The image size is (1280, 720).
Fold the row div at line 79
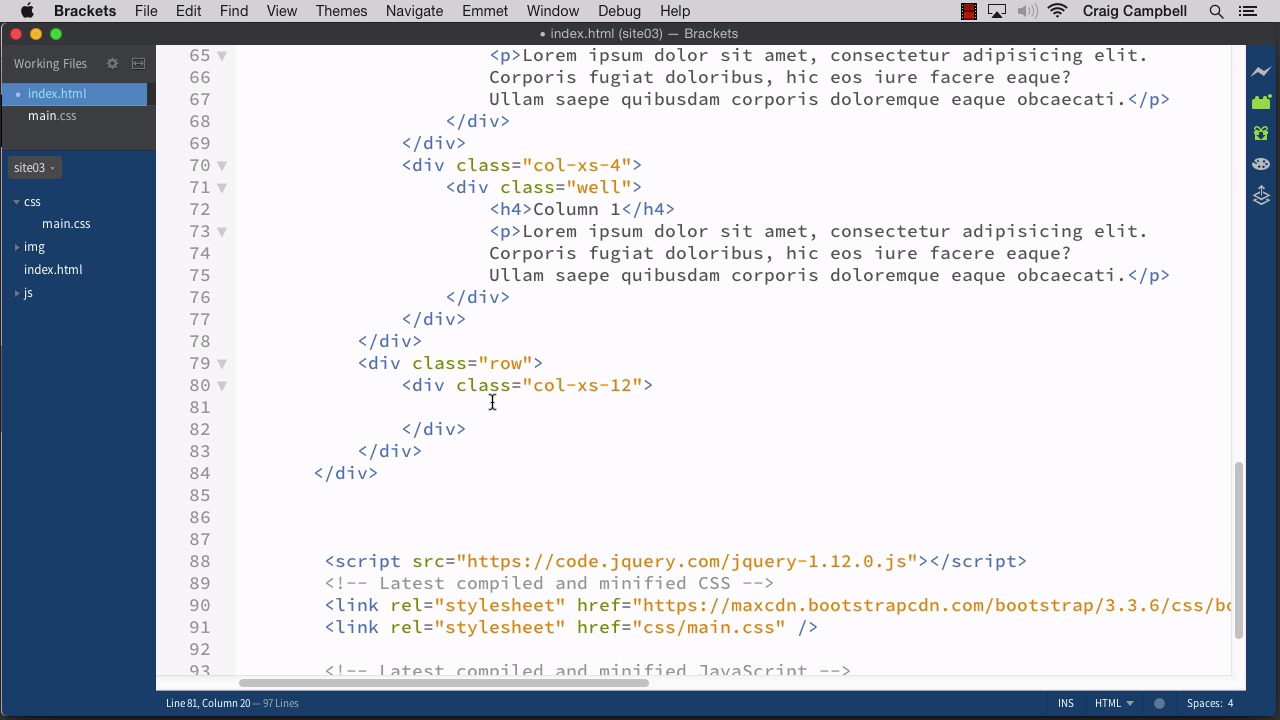tap(222, 364)
